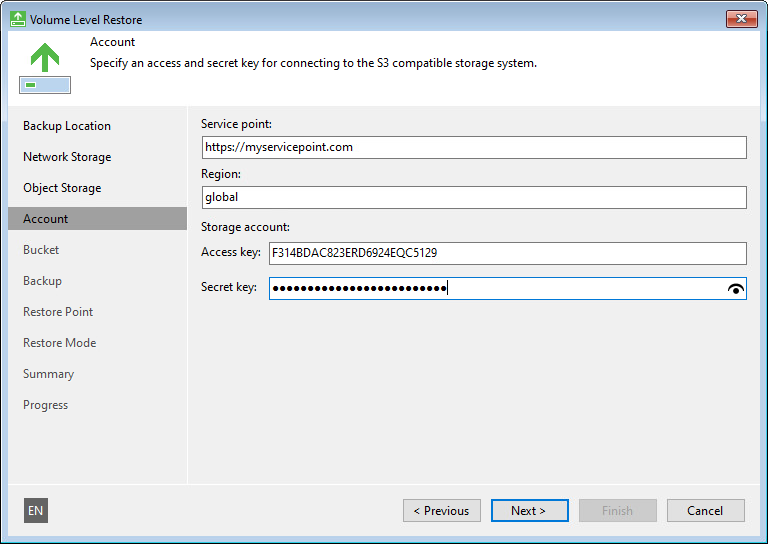Select the Summary step
Viewport: 768px width, 544px height.
click(48, 374)
